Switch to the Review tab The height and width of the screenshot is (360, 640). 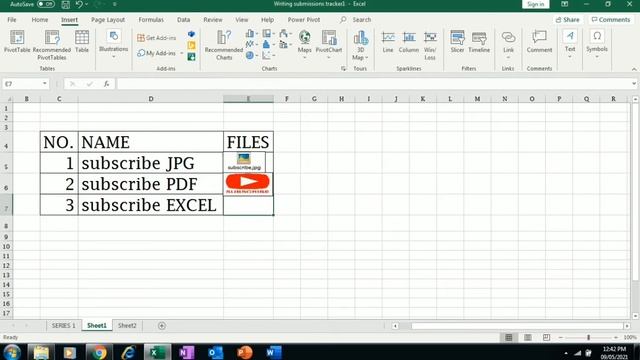213,20
